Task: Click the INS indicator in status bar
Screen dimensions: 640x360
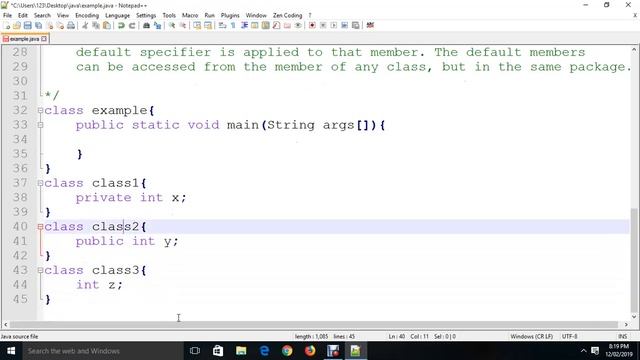Action: [622, 337]
